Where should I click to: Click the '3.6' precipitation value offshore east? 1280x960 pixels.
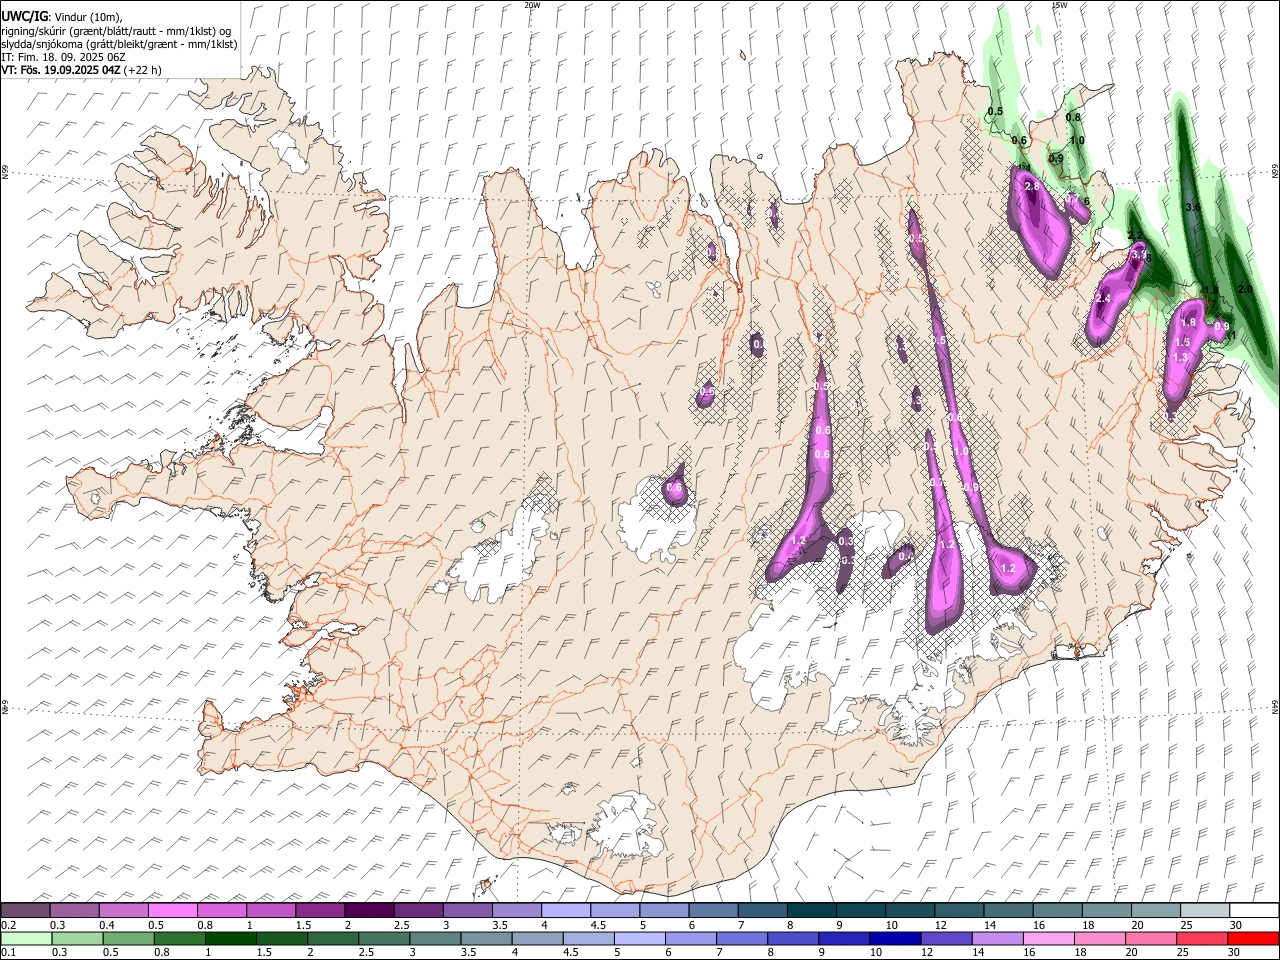click(1192, 207)
